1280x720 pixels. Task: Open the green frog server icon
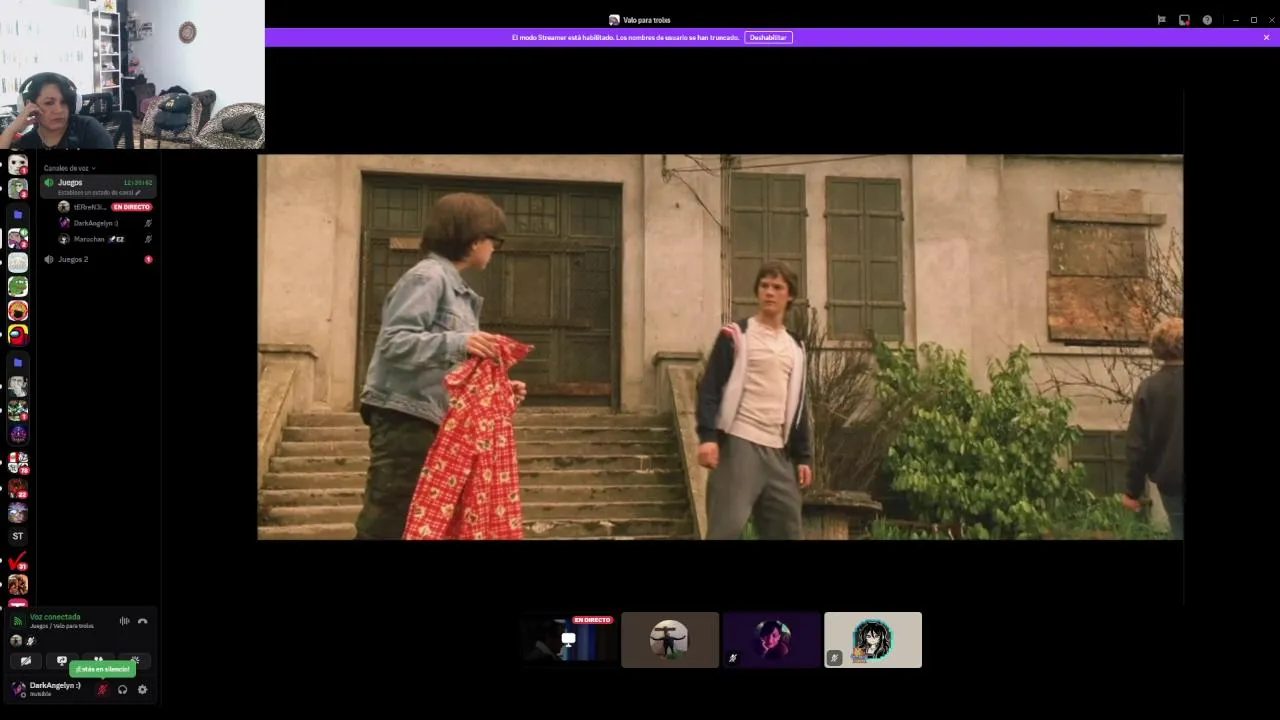click(x=18, y=286)
